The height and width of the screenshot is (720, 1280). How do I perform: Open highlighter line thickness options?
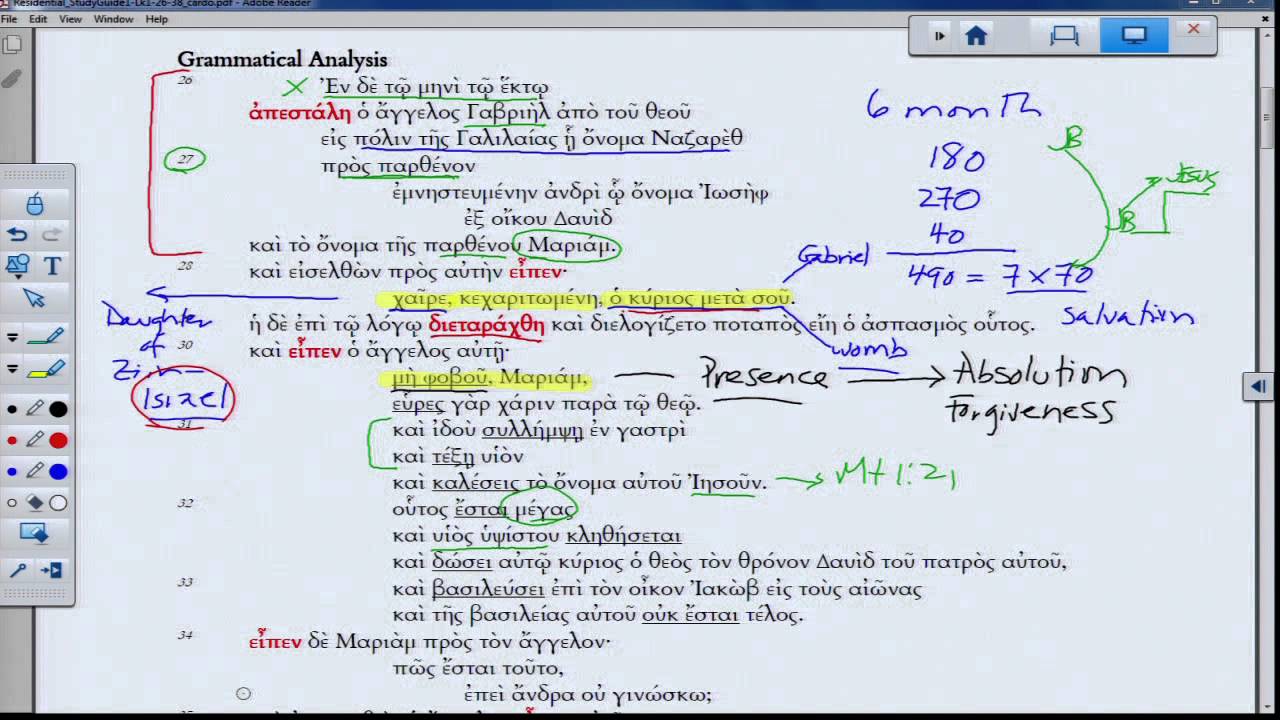[13, 369]
